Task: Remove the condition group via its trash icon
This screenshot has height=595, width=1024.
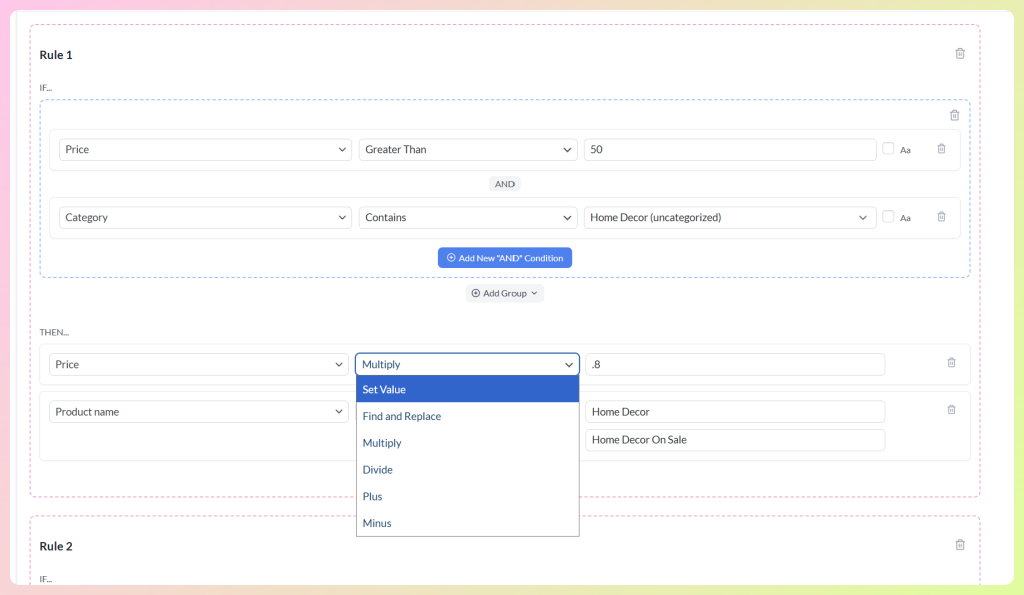Action: 954,114
